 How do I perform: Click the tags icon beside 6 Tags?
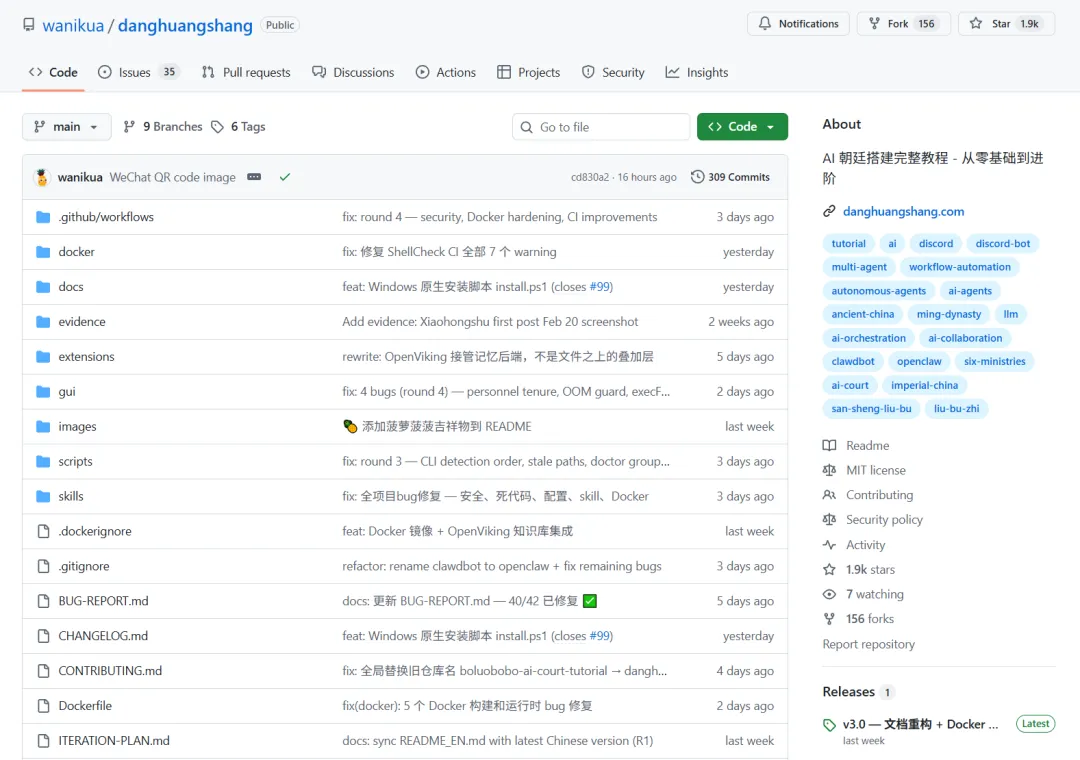click(x=218, y=127)
